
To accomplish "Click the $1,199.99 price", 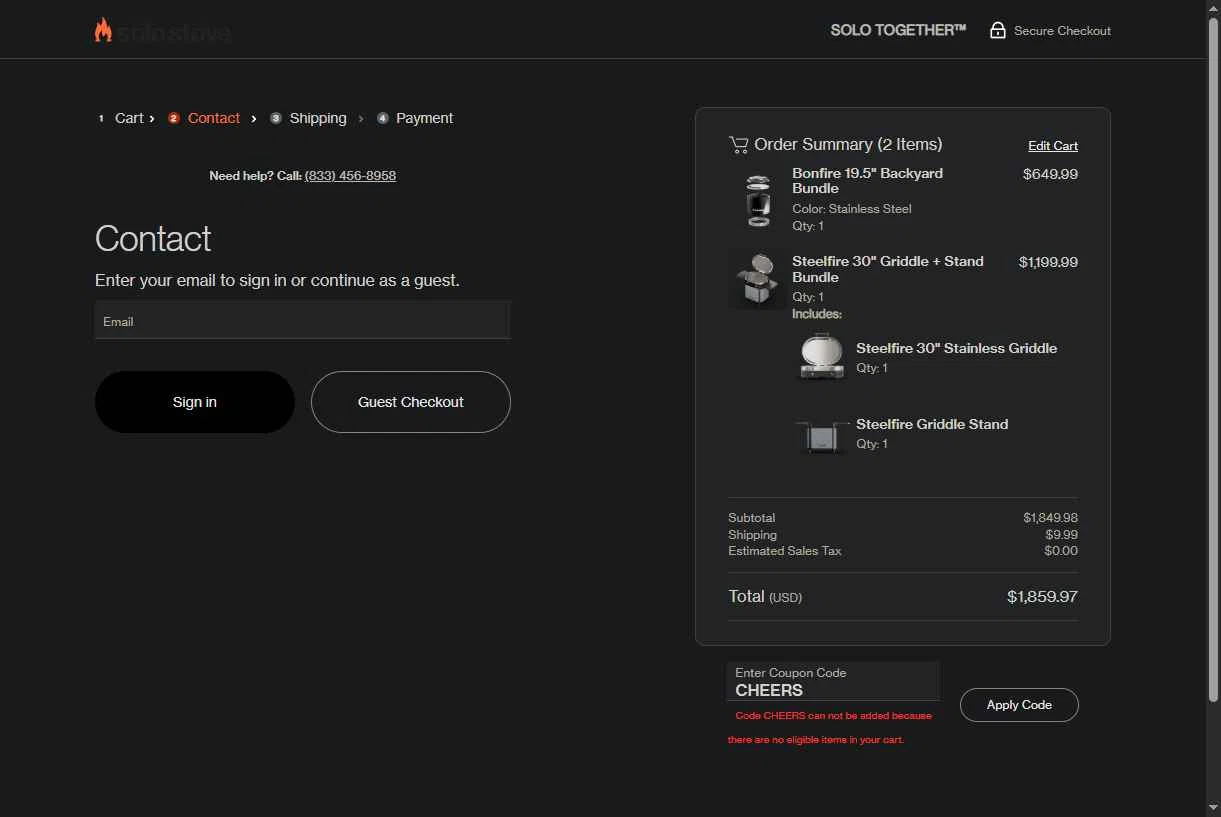I will (x=1048, y=262).
